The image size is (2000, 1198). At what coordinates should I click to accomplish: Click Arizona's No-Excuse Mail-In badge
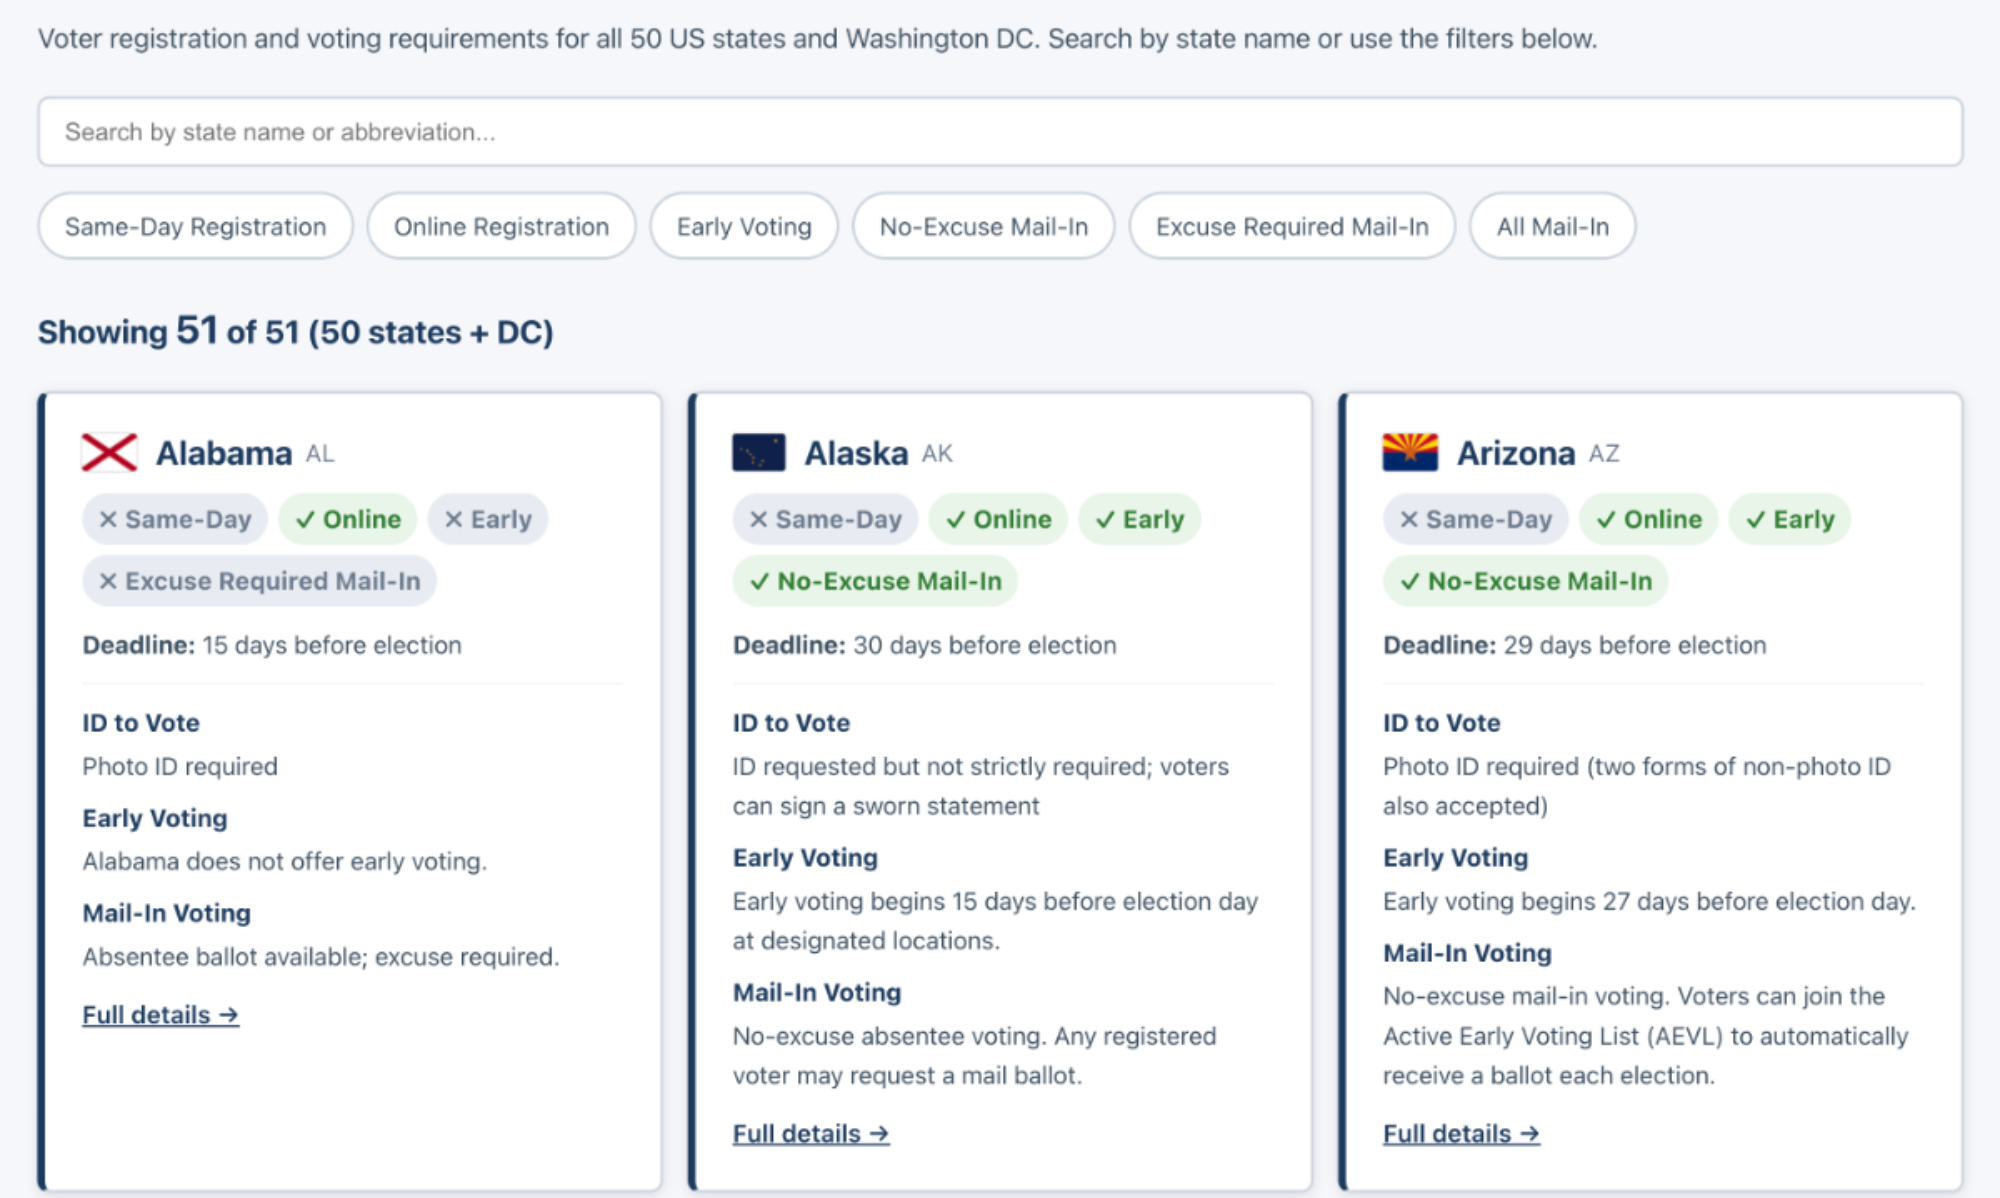pos(1525,581)
